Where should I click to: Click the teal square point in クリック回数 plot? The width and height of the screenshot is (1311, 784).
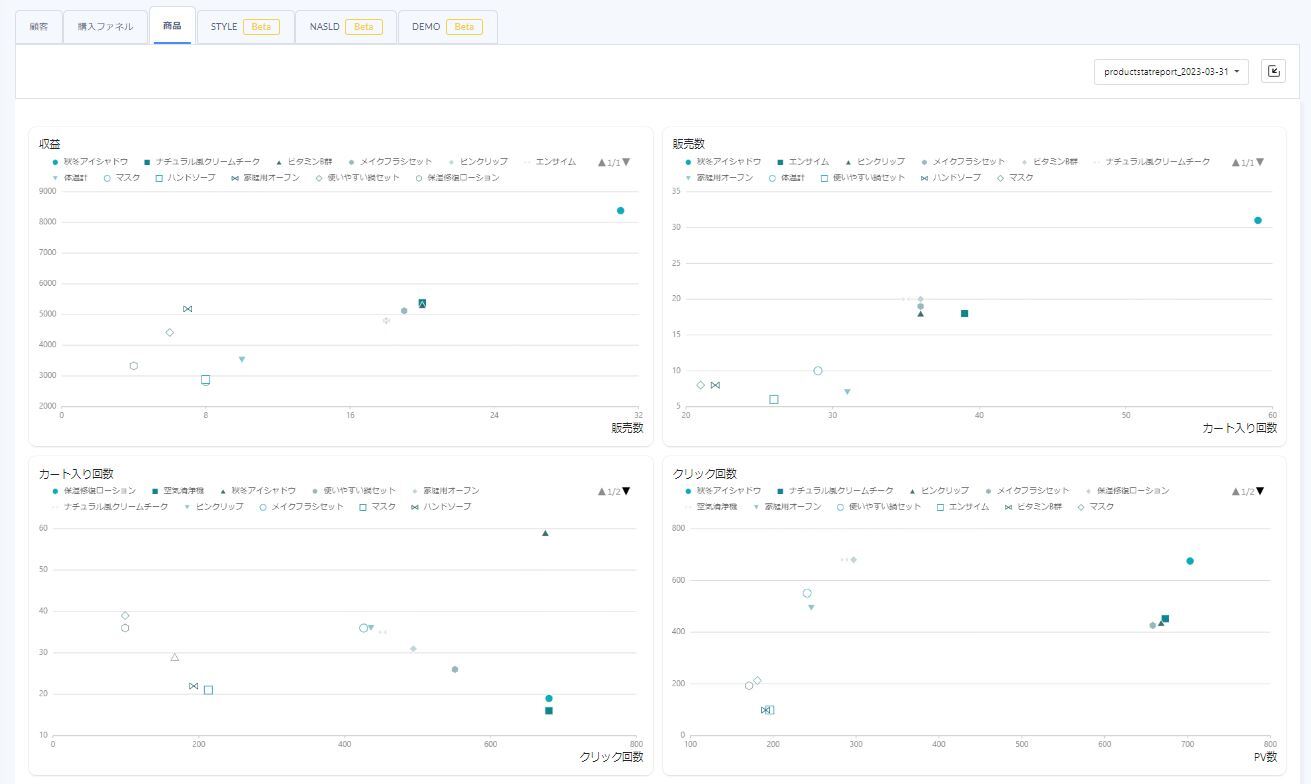[1165, 619]
